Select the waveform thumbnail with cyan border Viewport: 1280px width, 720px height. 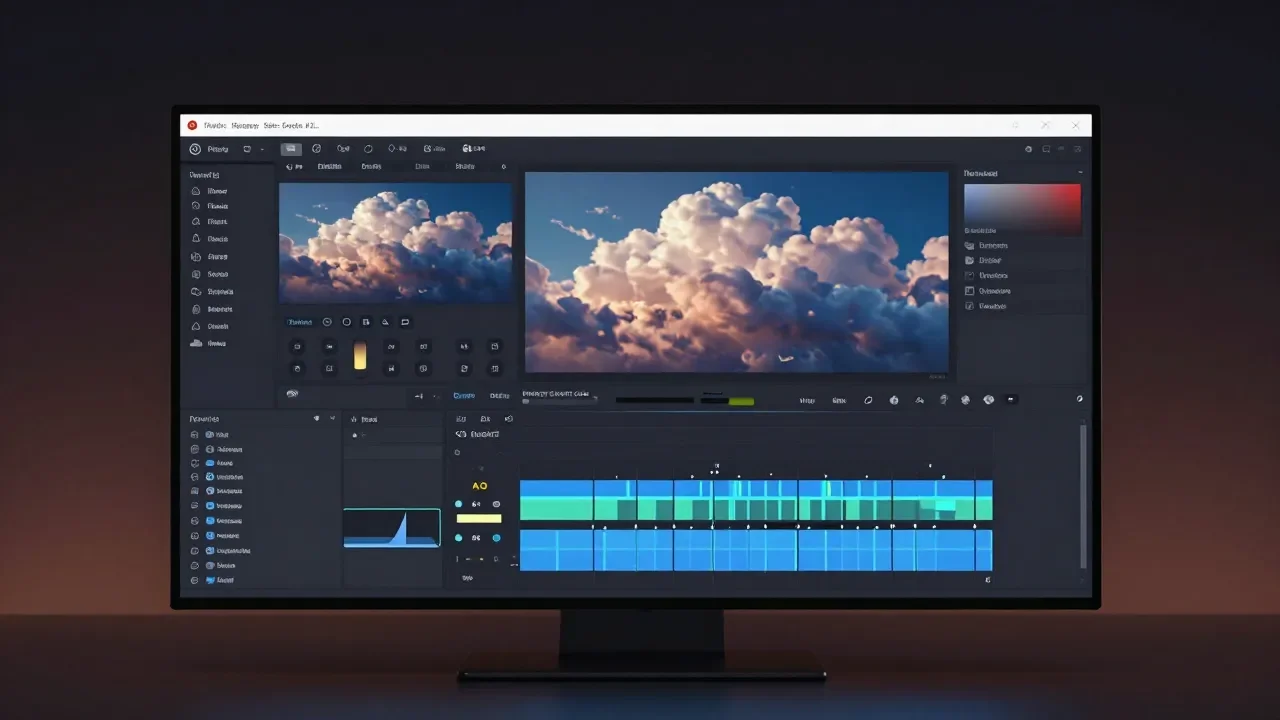[x=392, y=528]
